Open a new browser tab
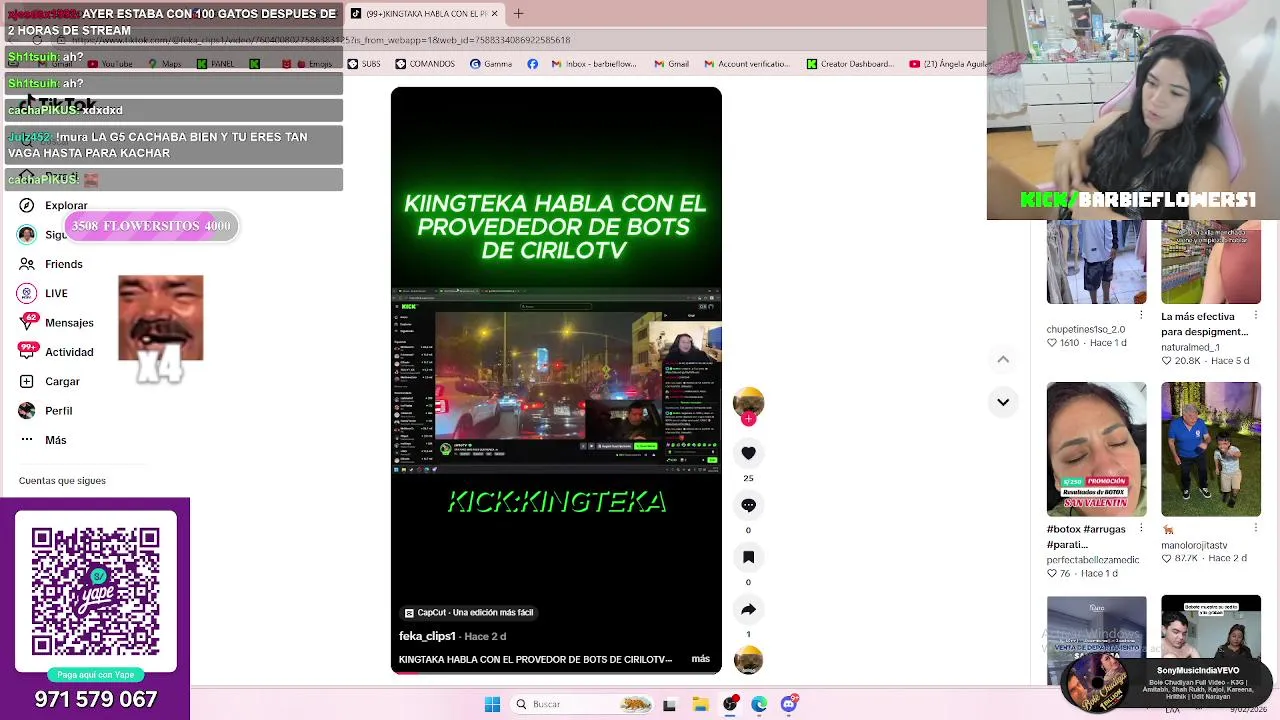 click(518, 13)
